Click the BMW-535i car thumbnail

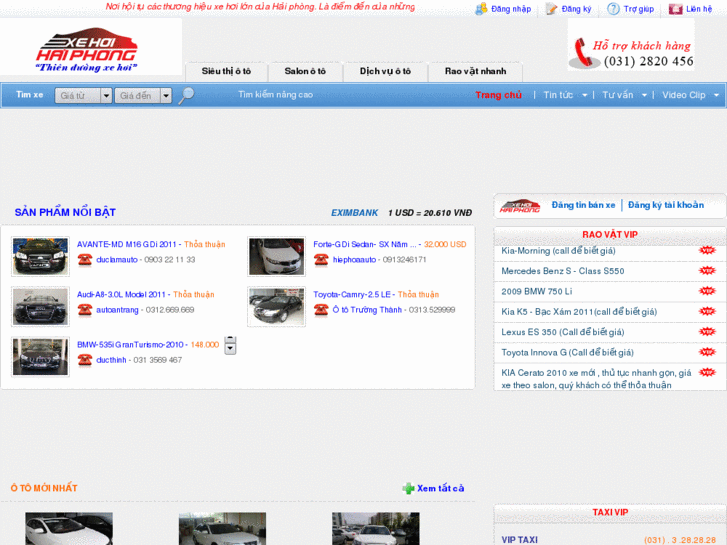[40, 357]
